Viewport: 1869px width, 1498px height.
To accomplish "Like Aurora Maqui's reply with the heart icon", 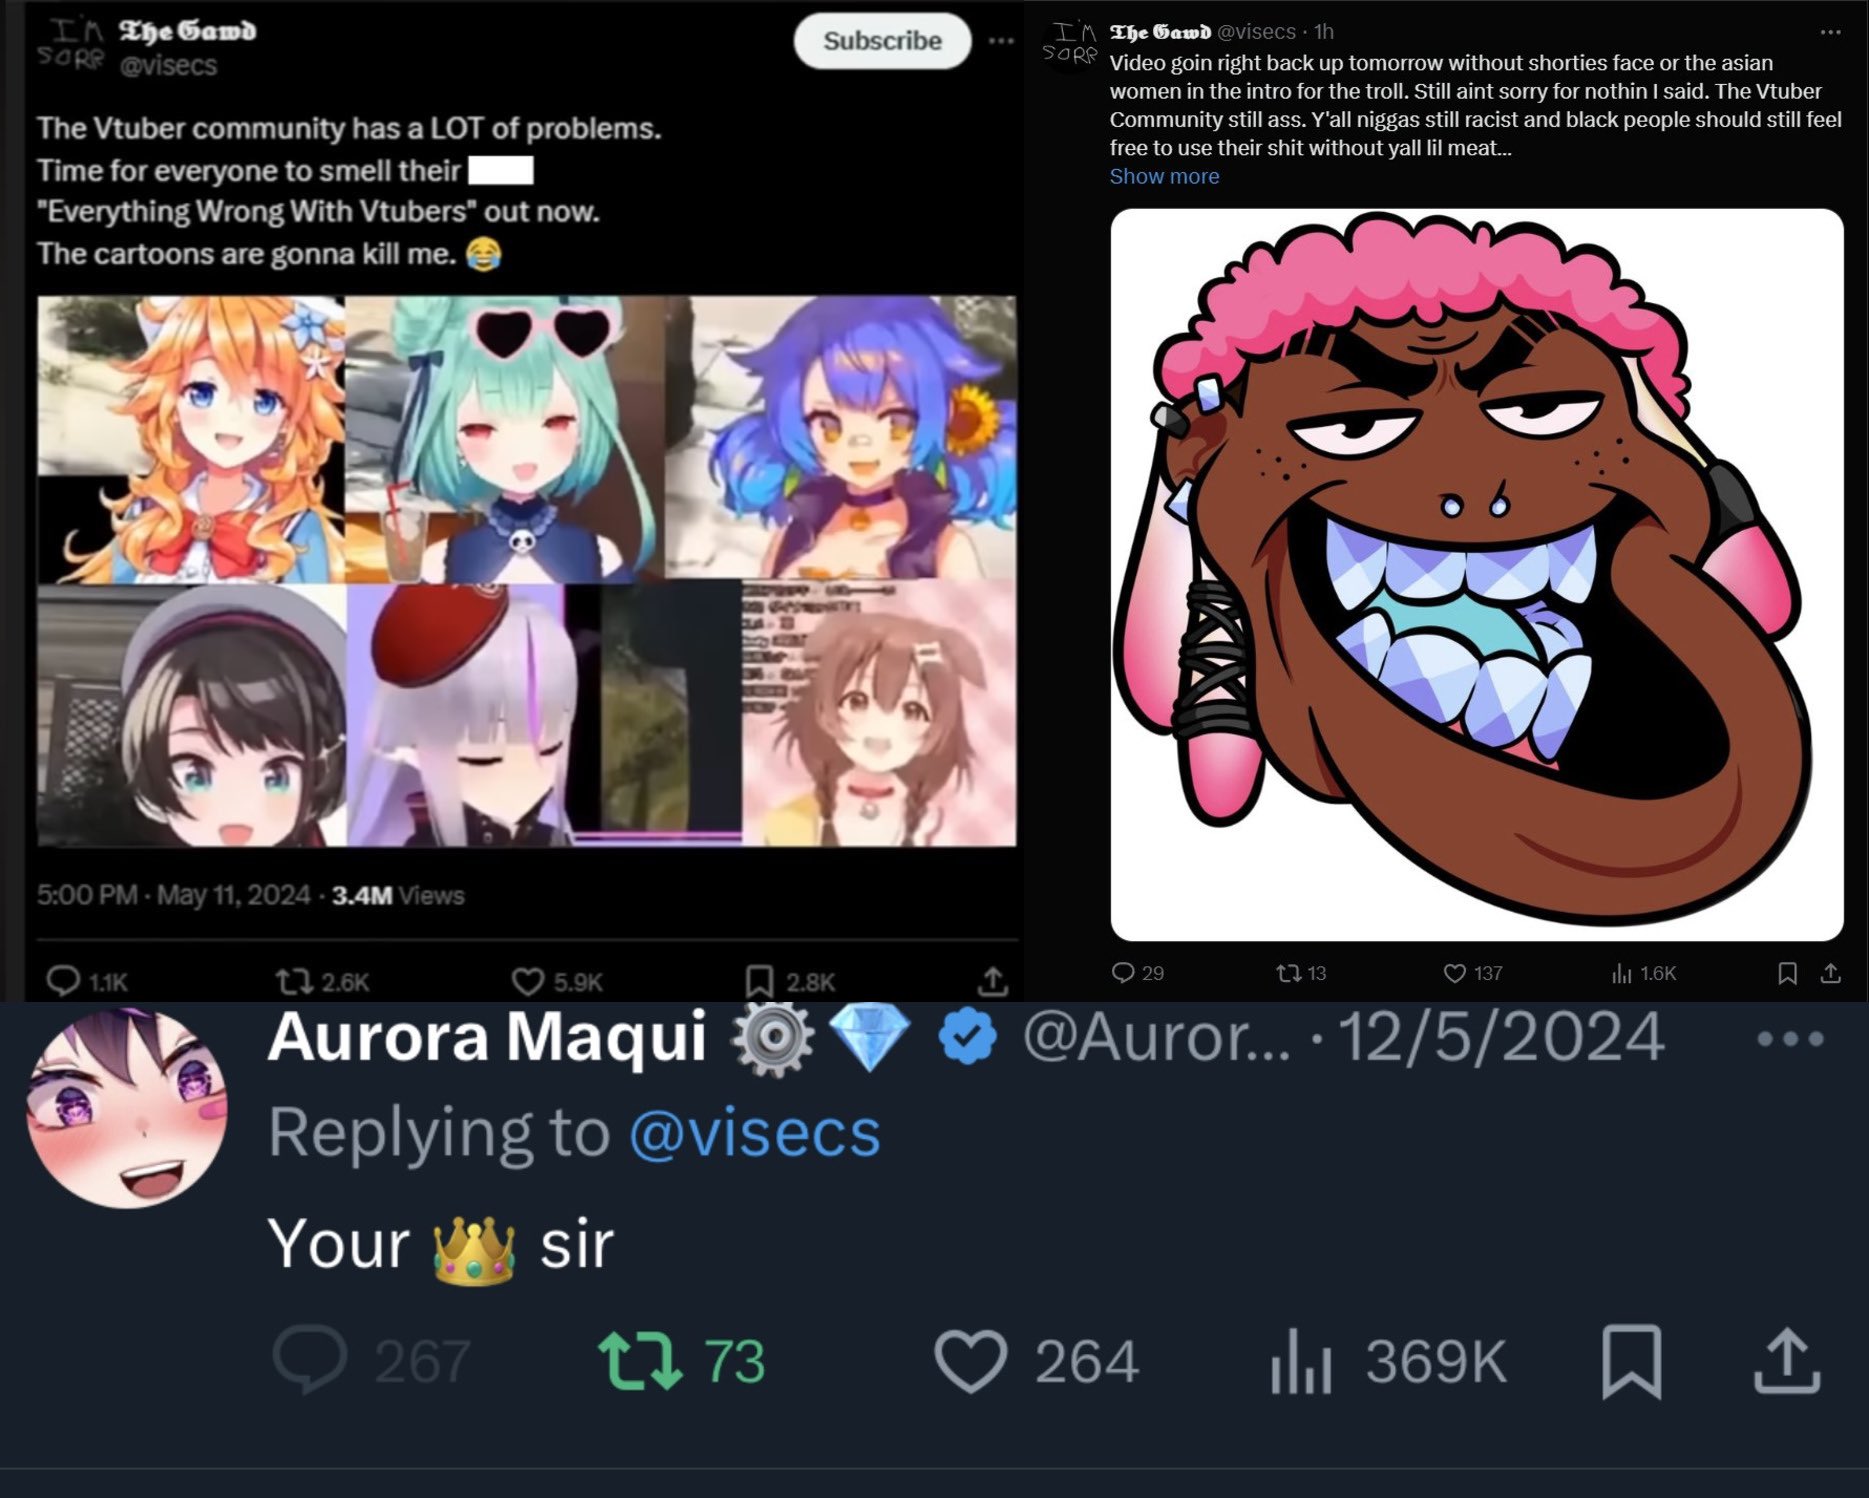I will [1037, 1361].
